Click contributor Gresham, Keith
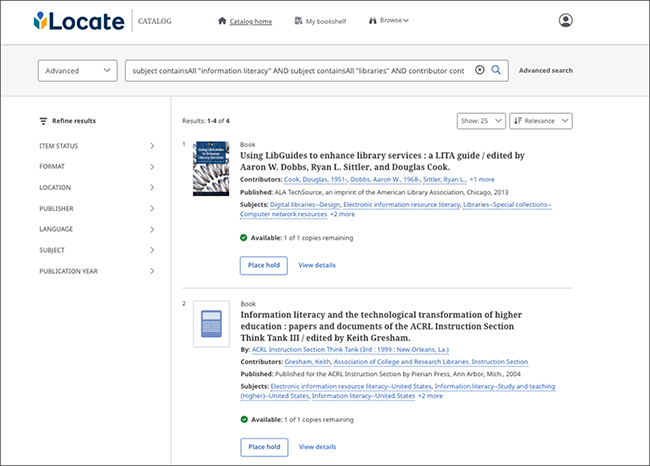Viewport: 650px width, 466px height. point(308,362)
